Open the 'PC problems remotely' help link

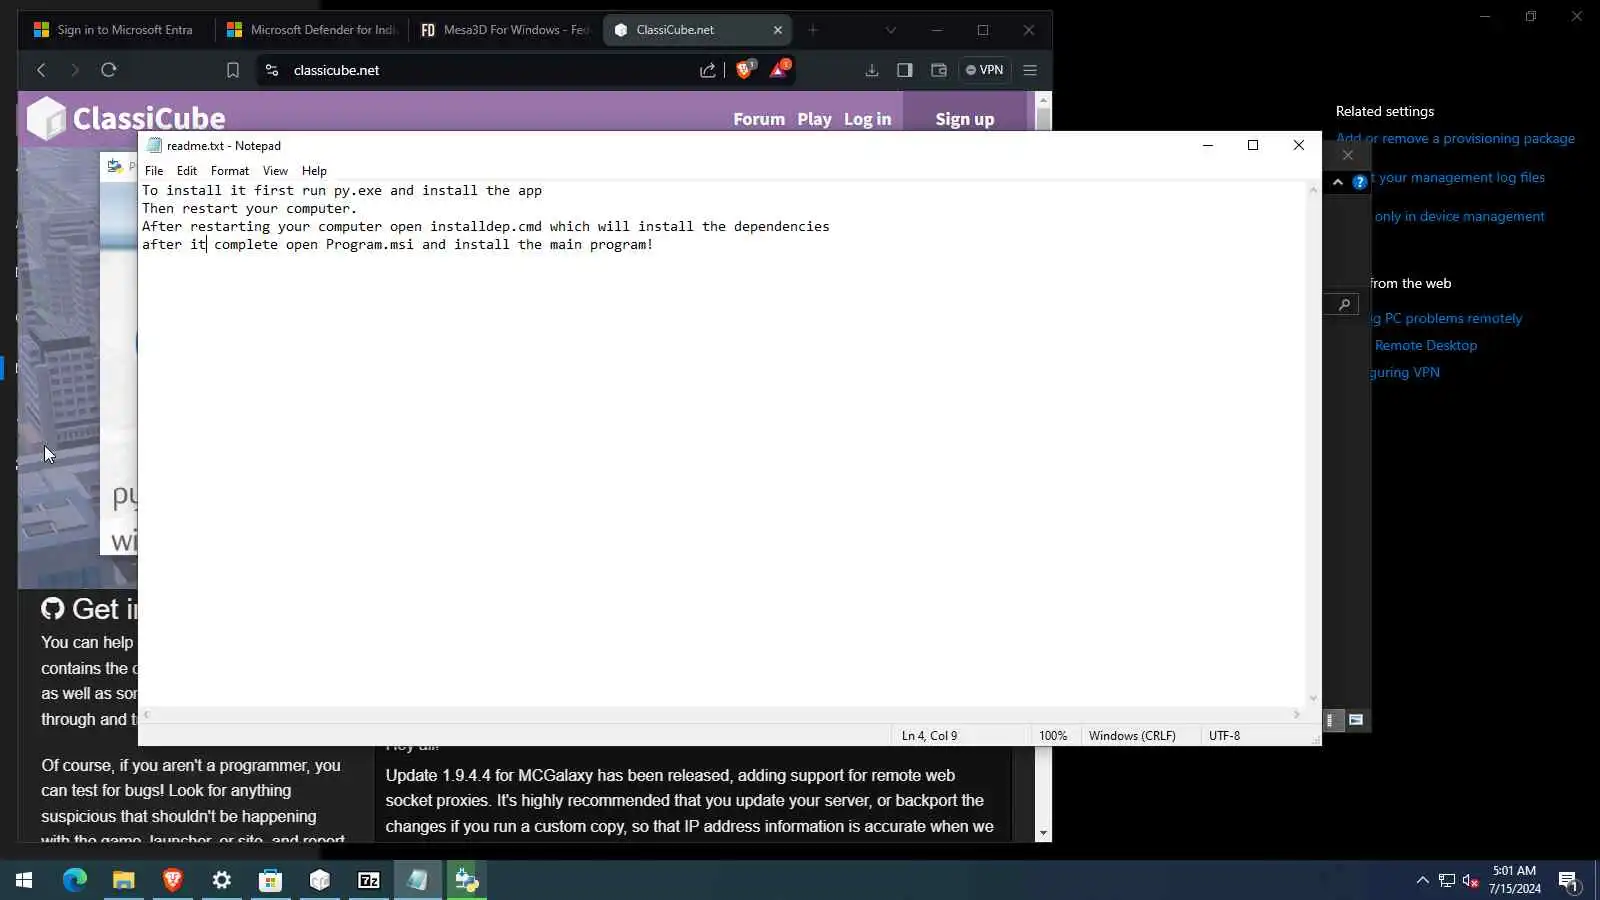click(x=1446, y=318)
